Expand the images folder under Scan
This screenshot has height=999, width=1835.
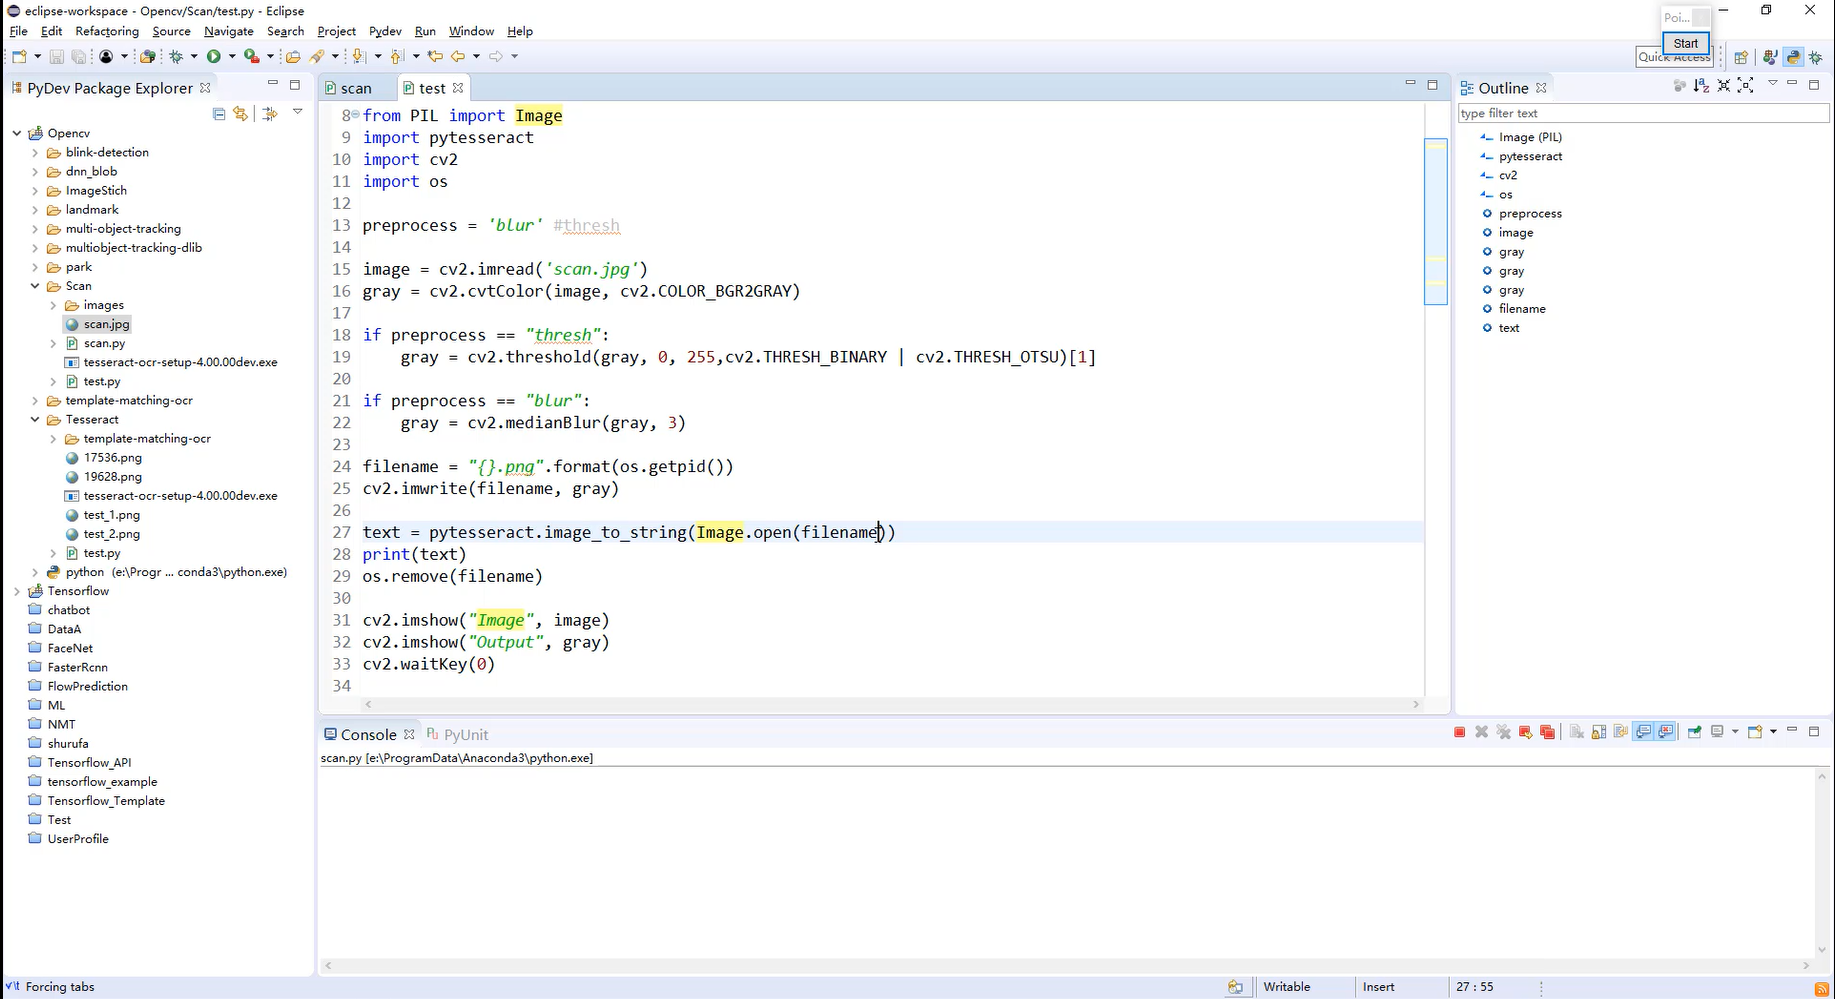click(53, 305)
